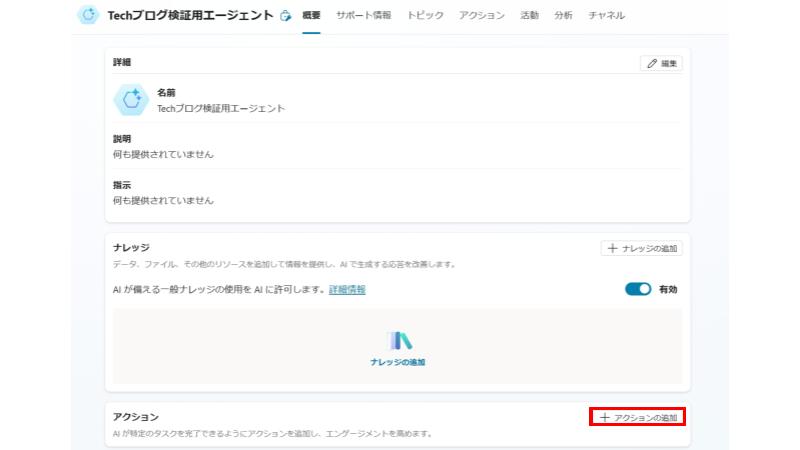Screen dimensions: 800x450
Task: Click the small icon beside agent title
Action: pyautogui.click(x=286, y=16)
